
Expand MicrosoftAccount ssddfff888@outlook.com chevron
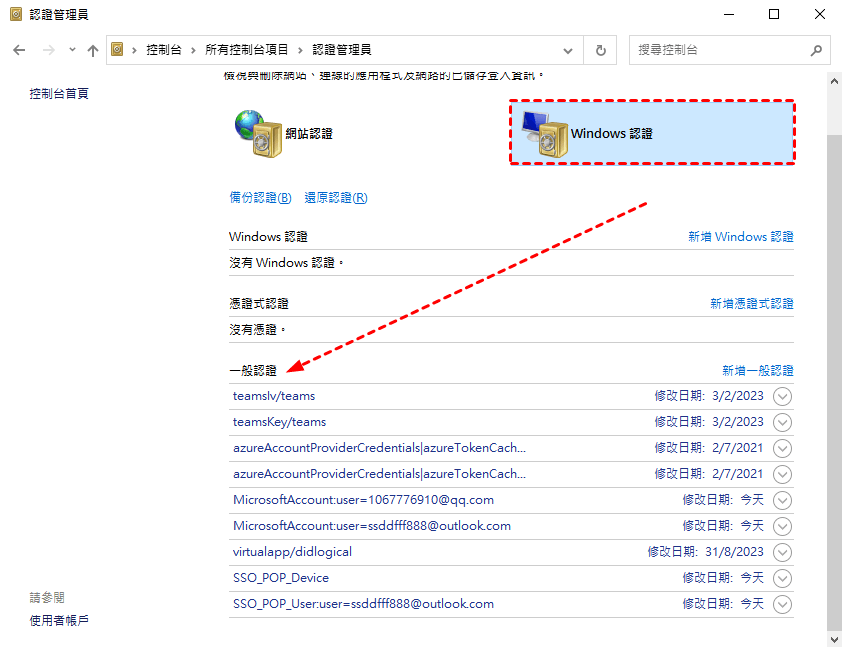782,526
